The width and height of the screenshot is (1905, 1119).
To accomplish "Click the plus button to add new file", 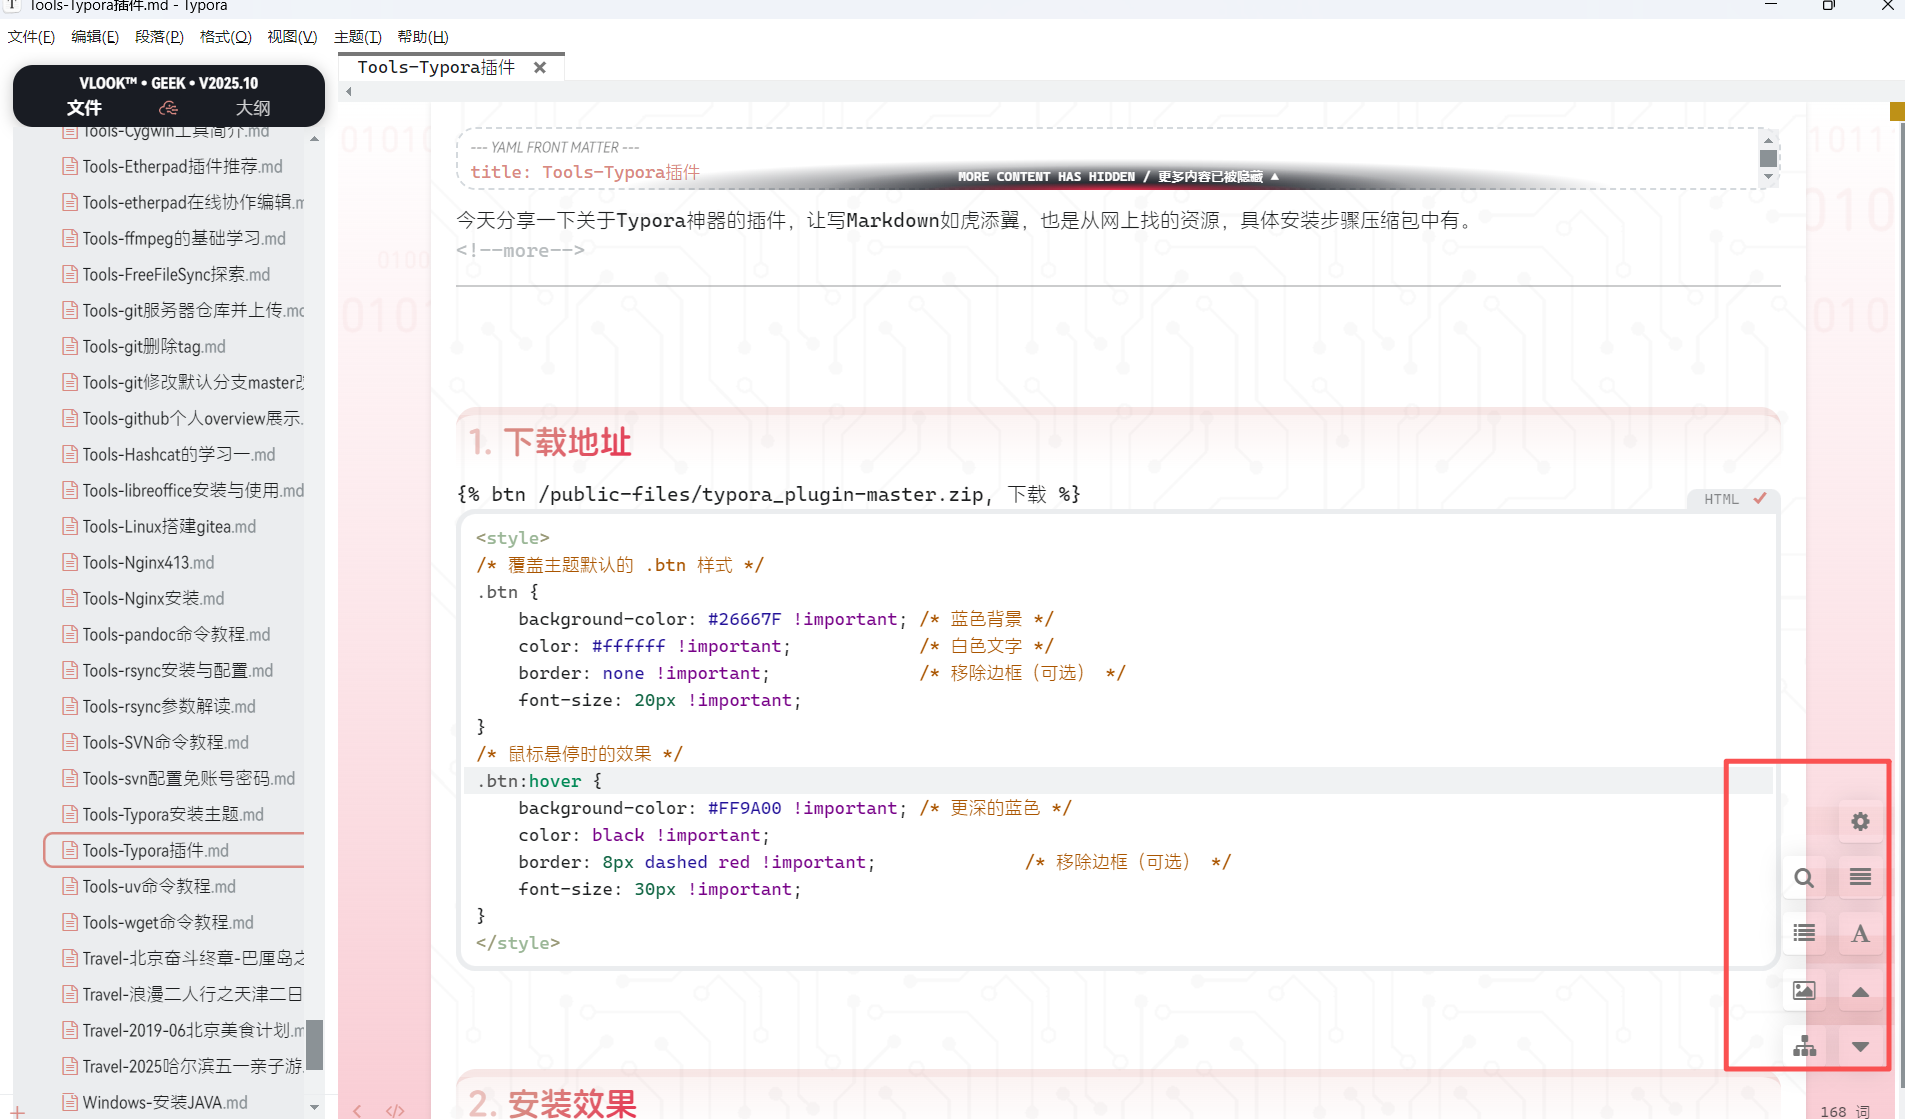I will click(18, 1110).
